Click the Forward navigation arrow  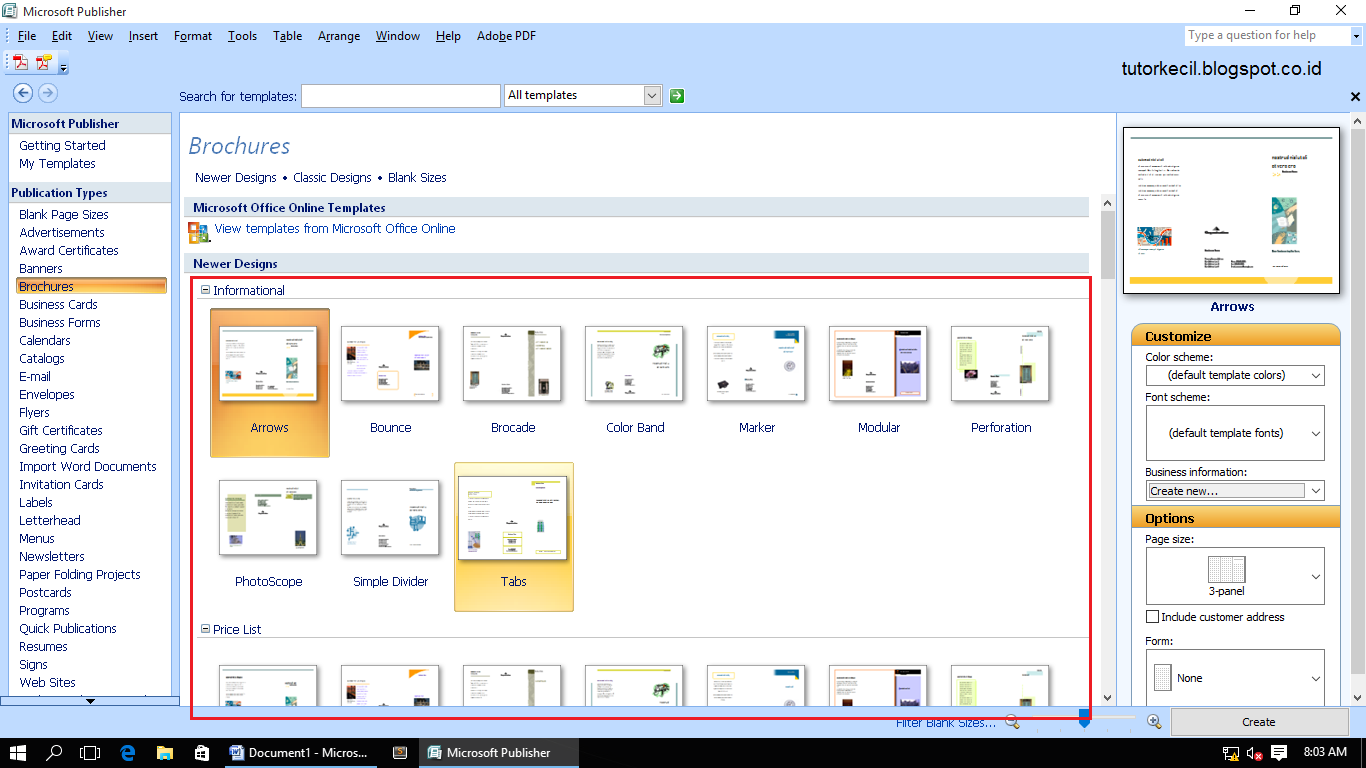[47, 93]
